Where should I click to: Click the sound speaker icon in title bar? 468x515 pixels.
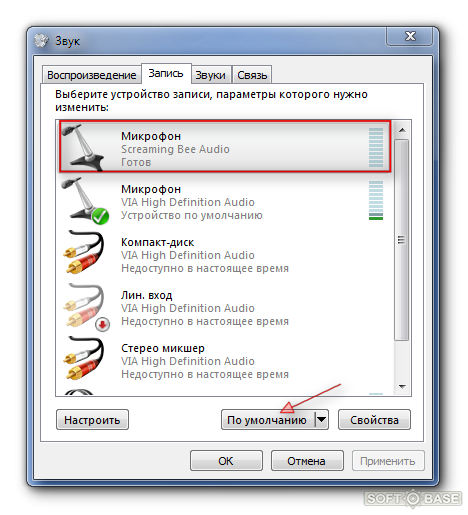coord(41,41)
